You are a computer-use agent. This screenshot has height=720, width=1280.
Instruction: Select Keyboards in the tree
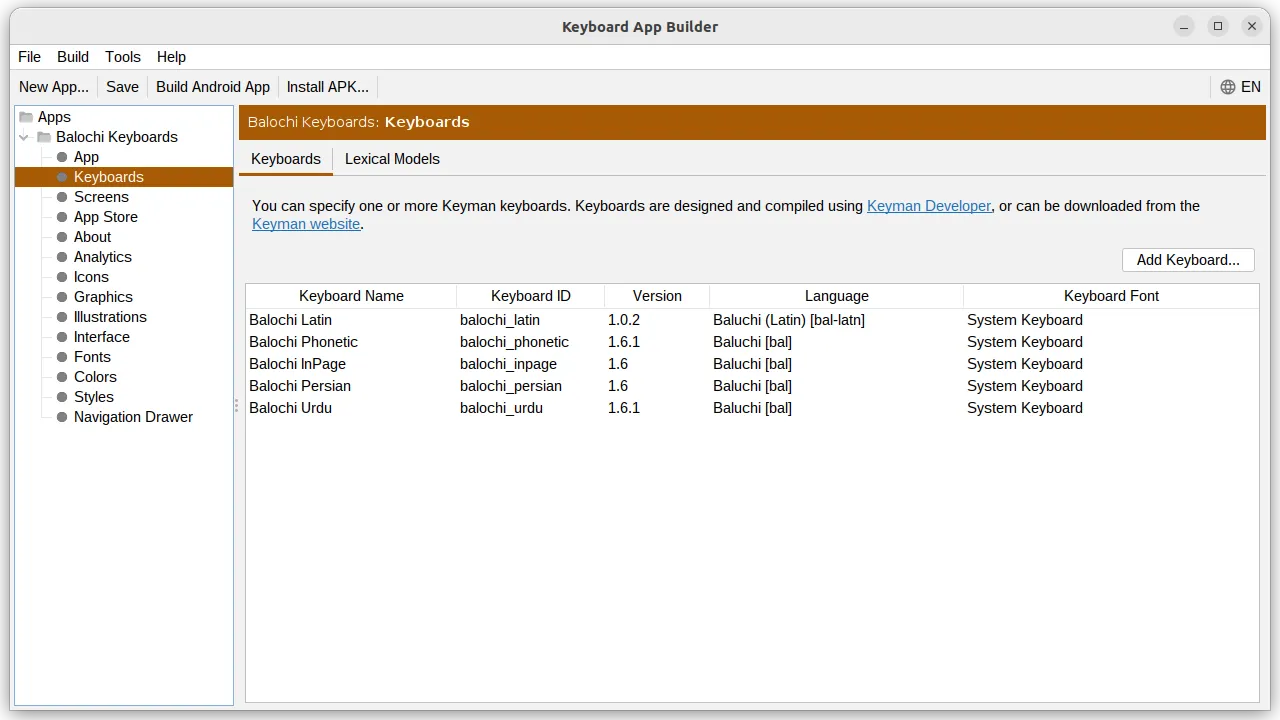(108, 177)
